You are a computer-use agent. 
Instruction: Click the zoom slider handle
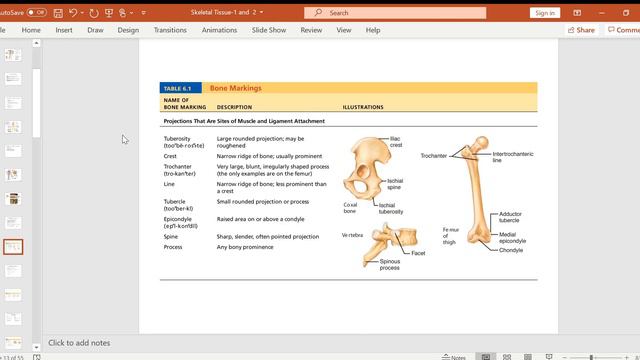click(x=591, y=358)
